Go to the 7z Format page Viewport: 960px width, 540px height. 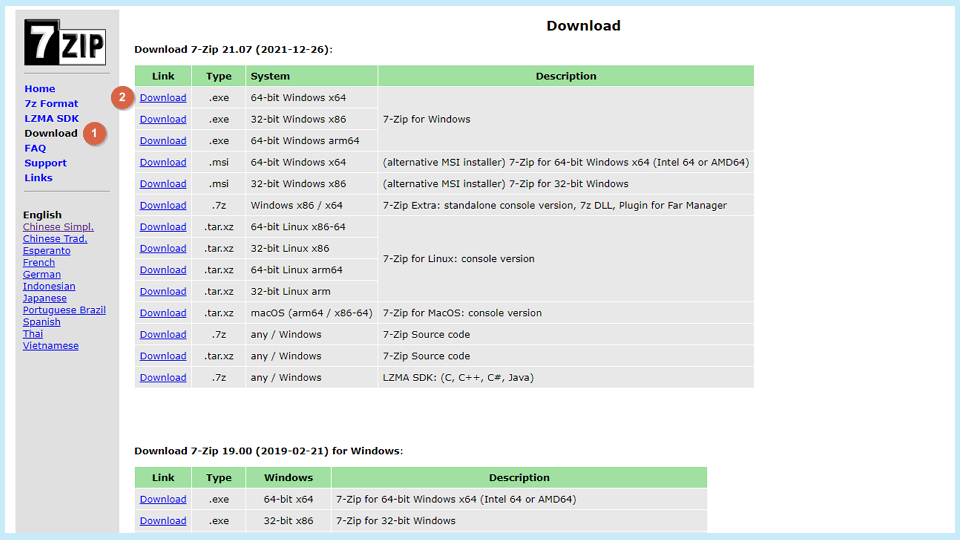pyautogui.click(x=51, y=103)
